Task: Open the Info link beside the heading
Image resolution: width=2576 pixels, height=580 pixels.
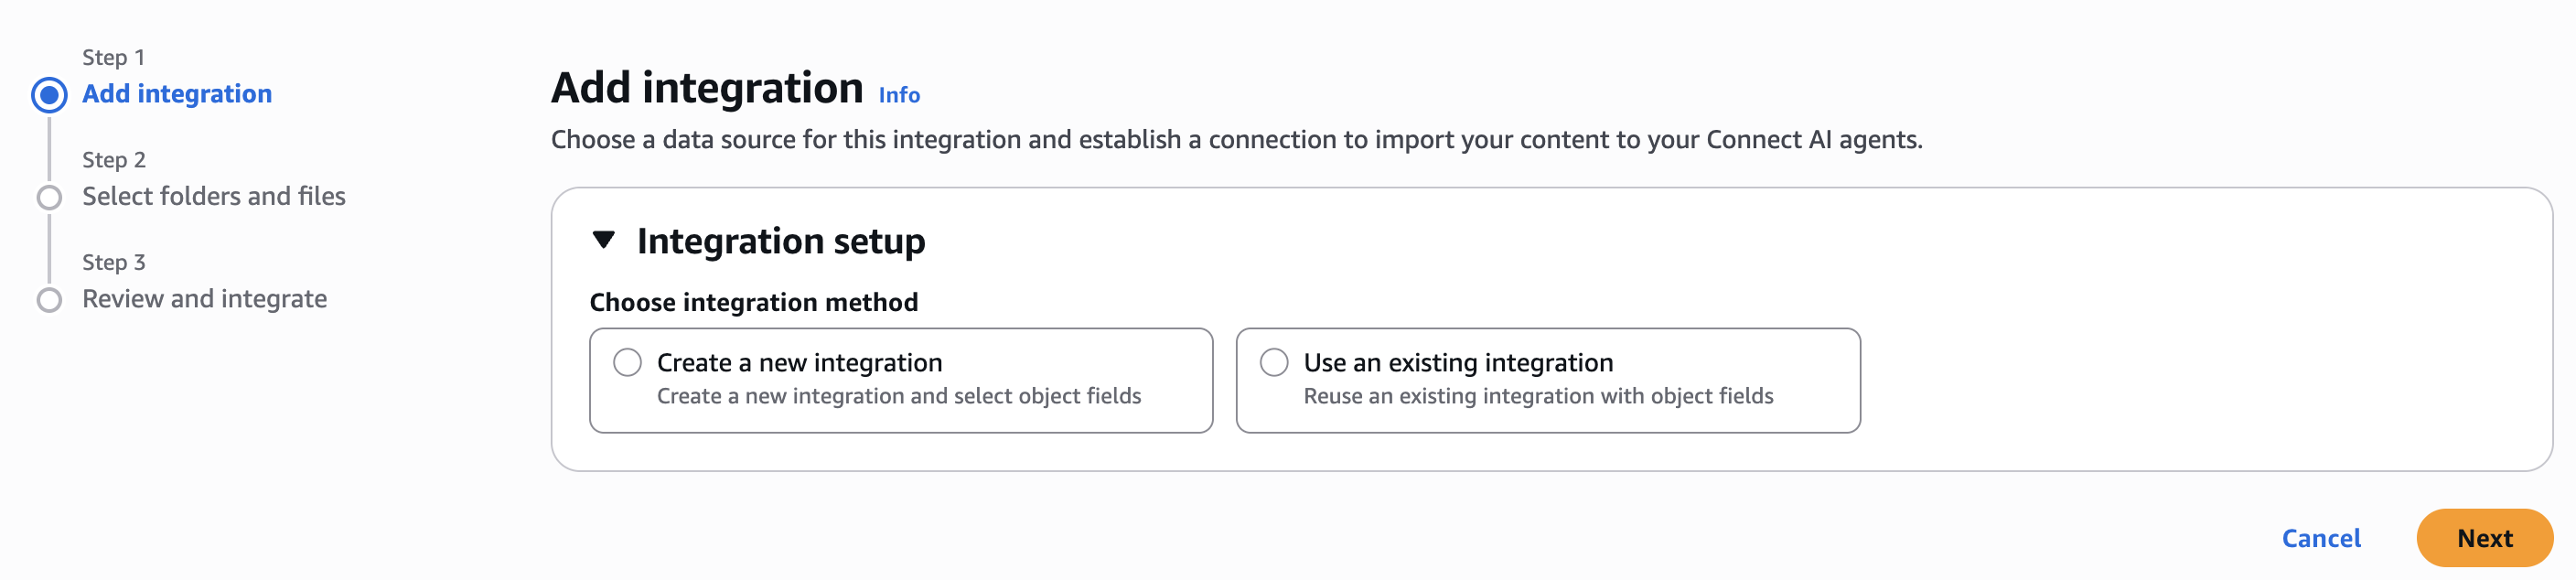Action: [x=899, y=95]
